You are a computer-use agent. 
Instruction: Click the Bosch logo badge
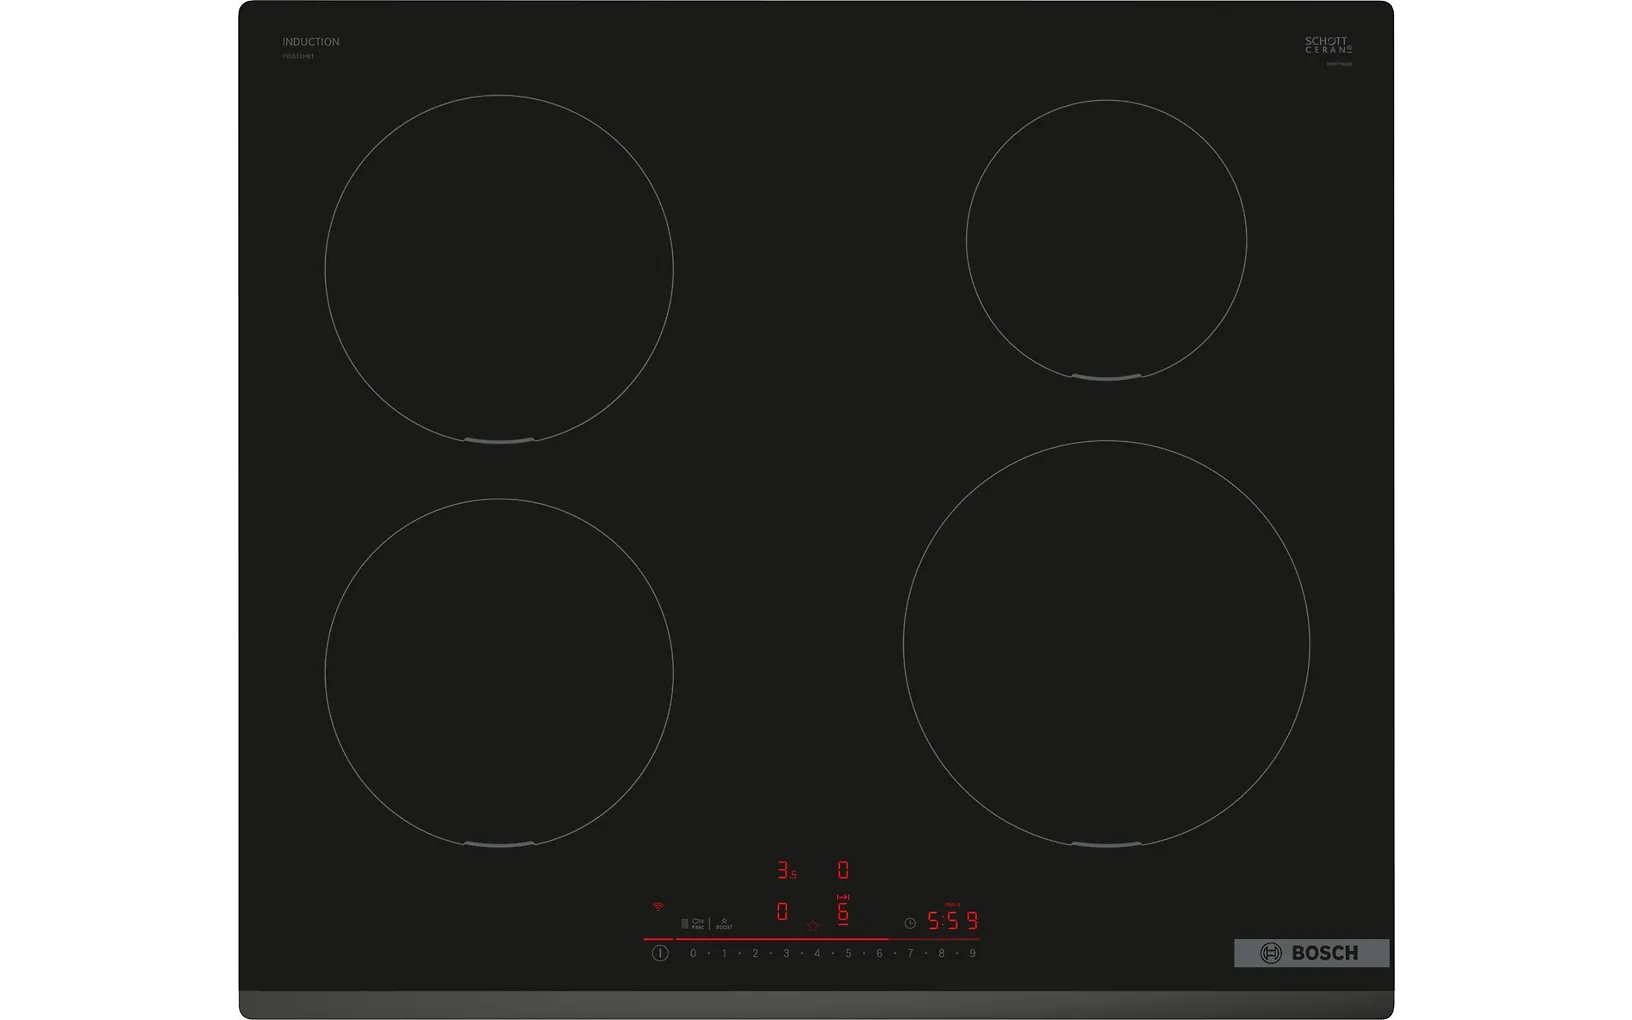coord(1310,953)
